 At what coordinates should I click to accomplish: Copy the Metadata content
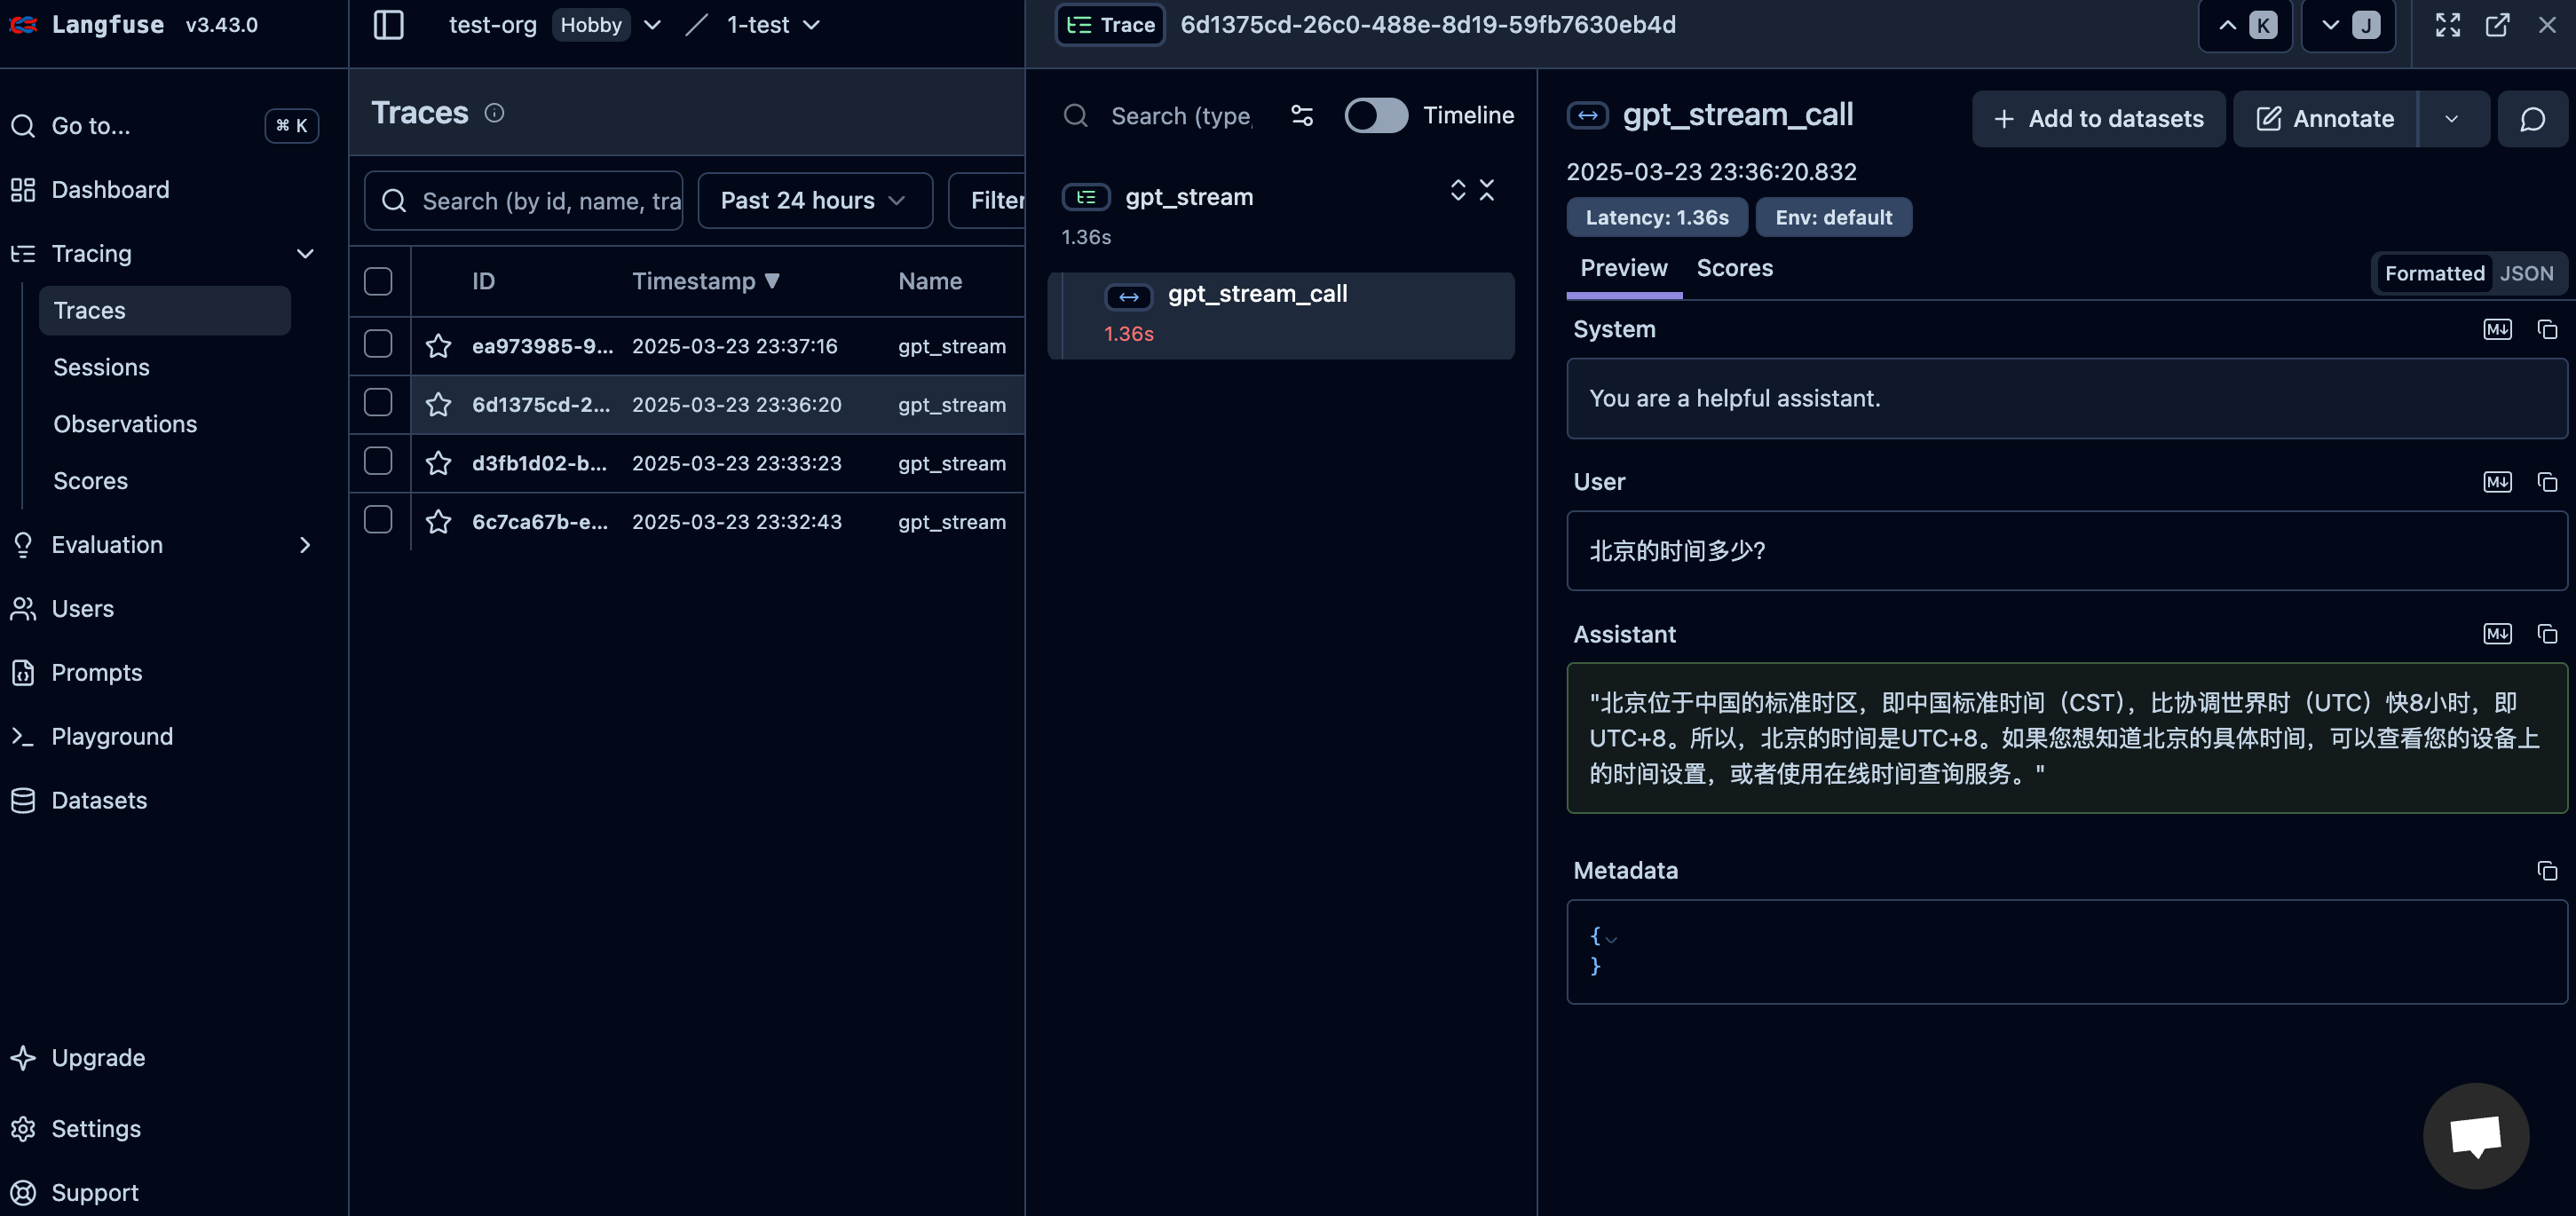[2546, 871]
